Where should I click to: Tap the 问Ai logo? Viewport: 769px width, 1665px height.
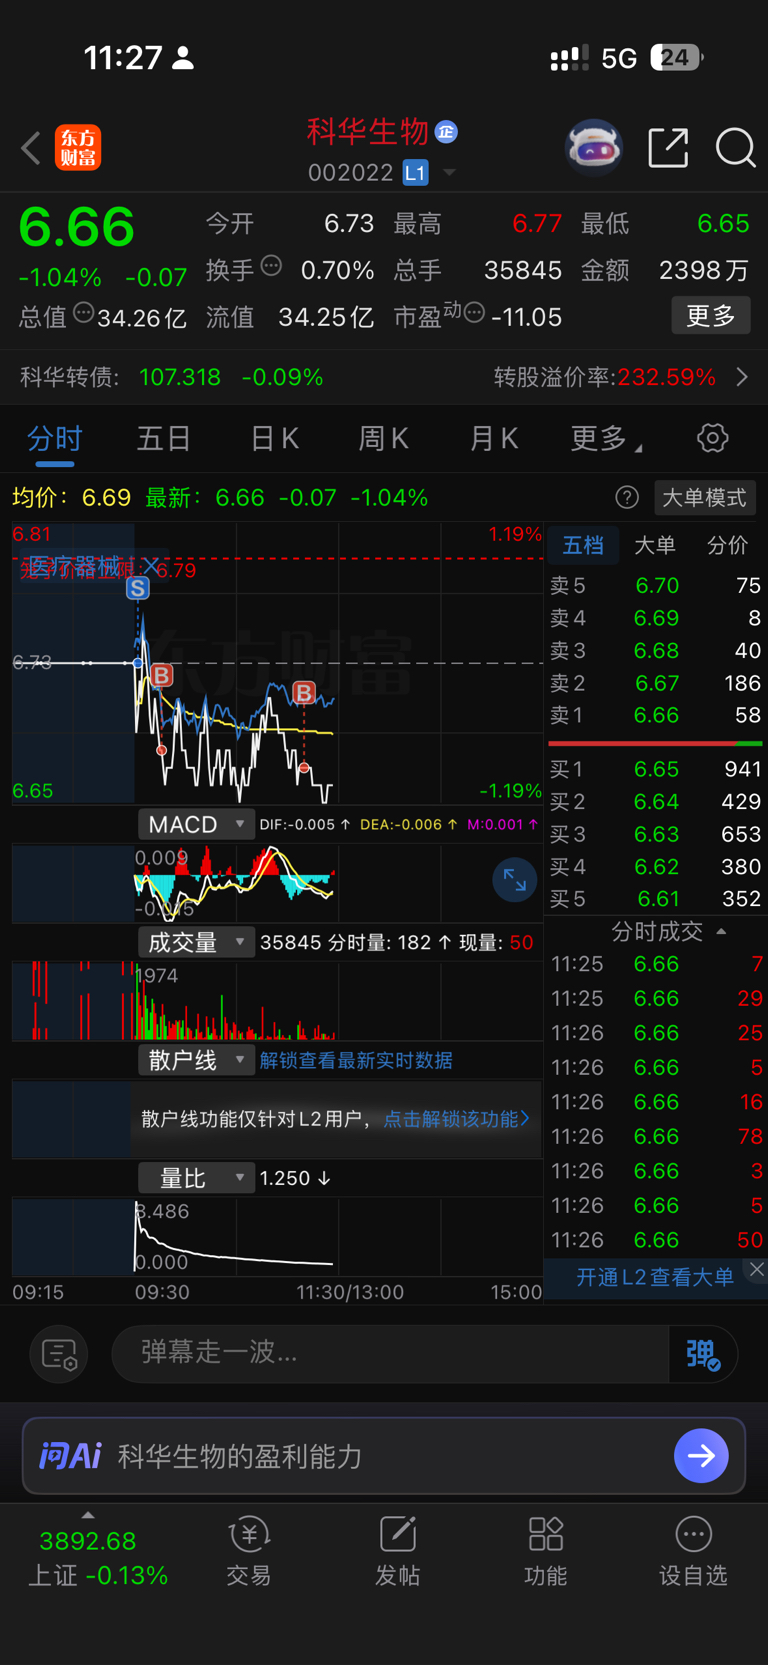click(x=69, y=1455)
